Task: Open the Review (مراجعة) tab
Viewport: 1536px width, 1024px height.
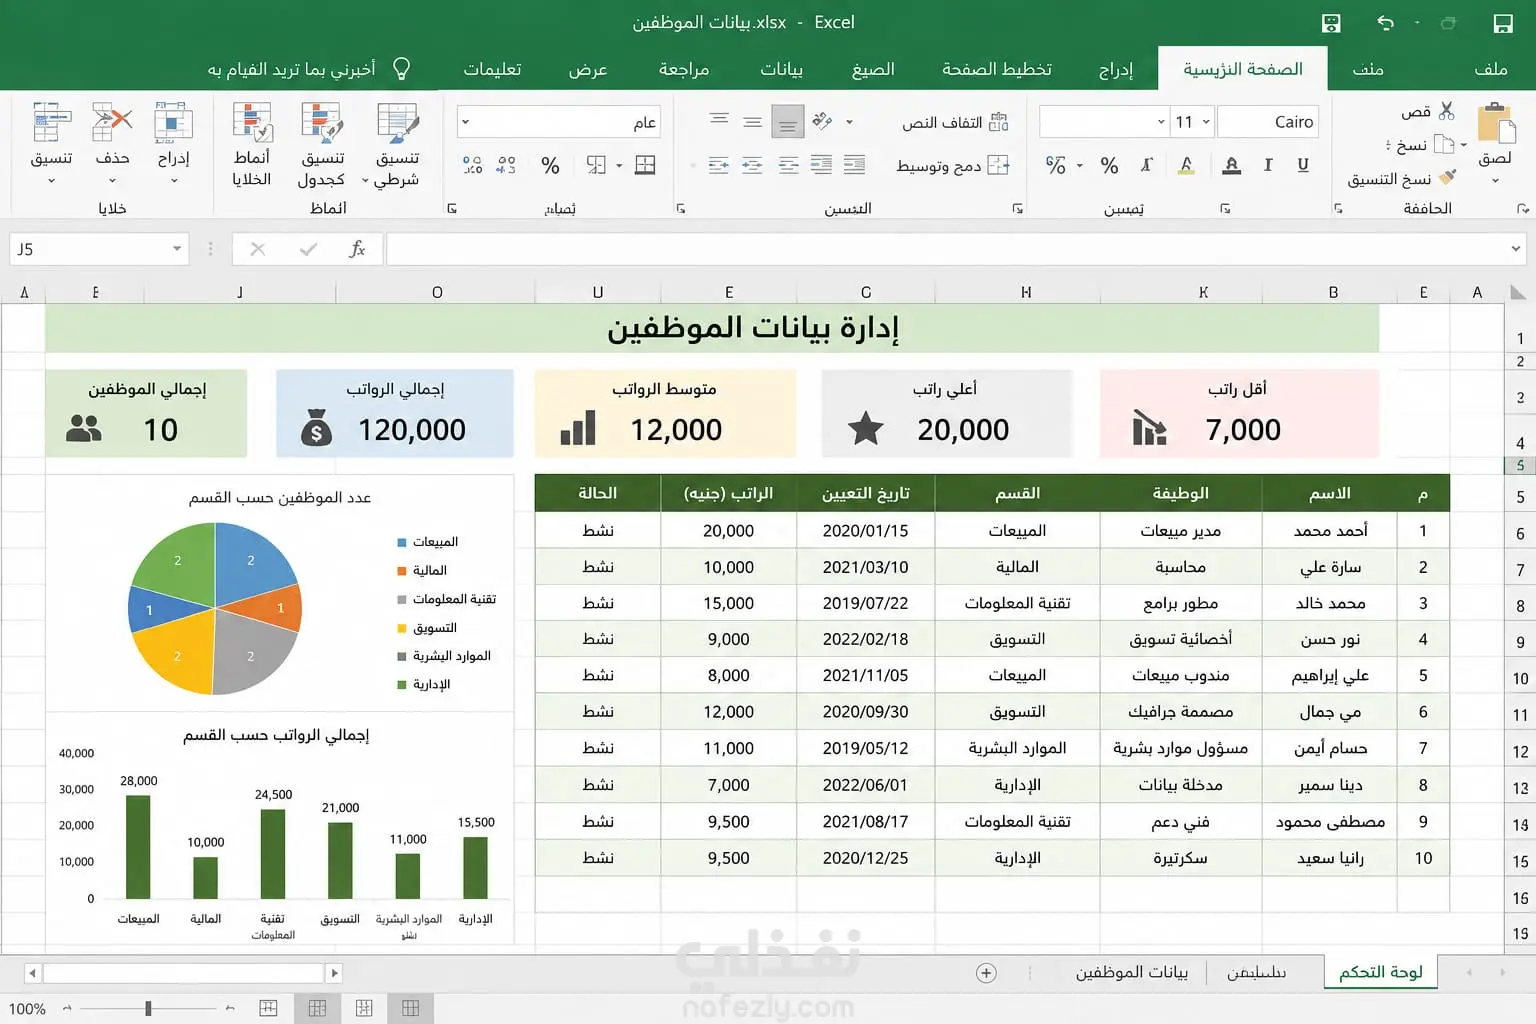Action: tap(684, 69)
